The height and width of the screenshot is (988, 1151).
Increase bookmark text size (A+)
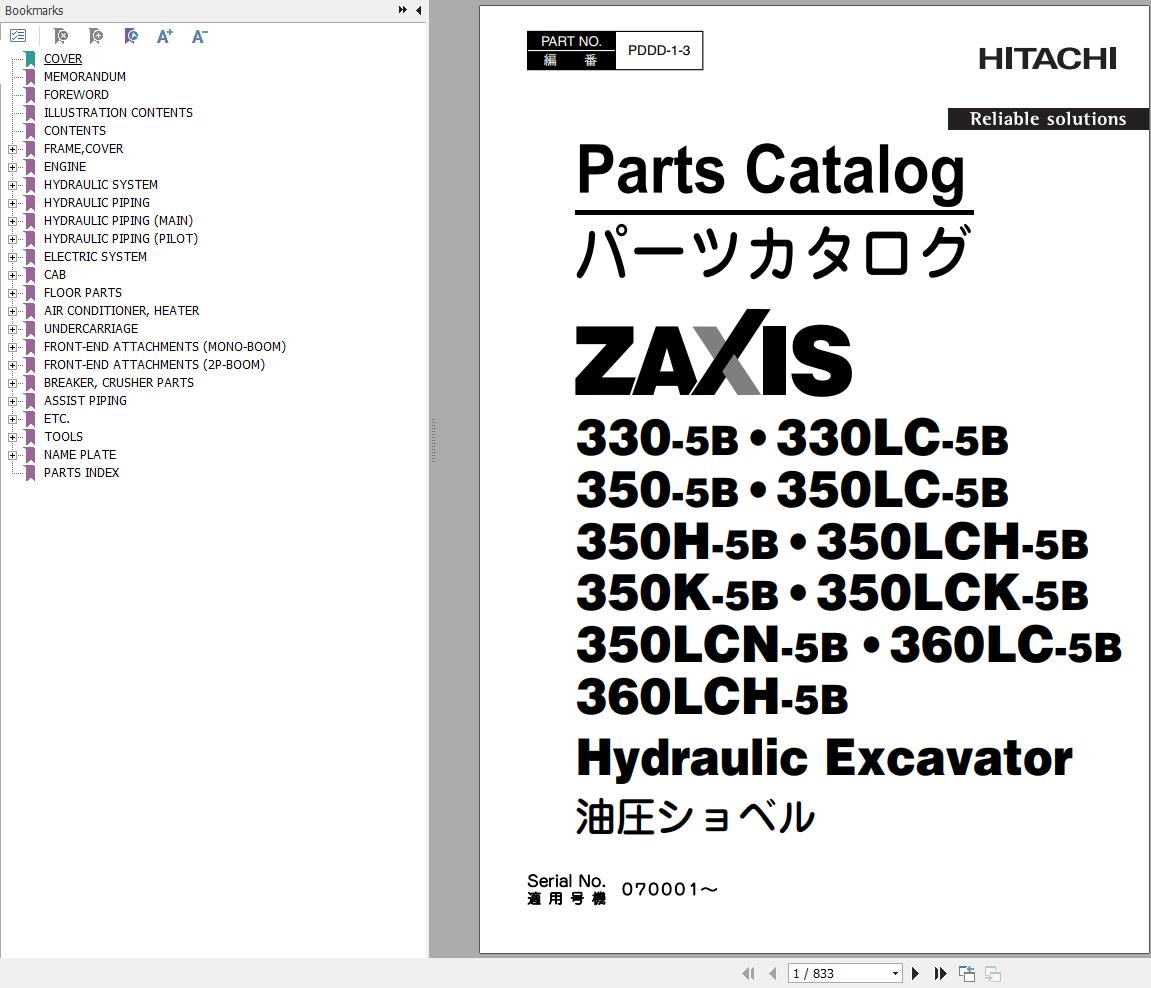[165, 36]
